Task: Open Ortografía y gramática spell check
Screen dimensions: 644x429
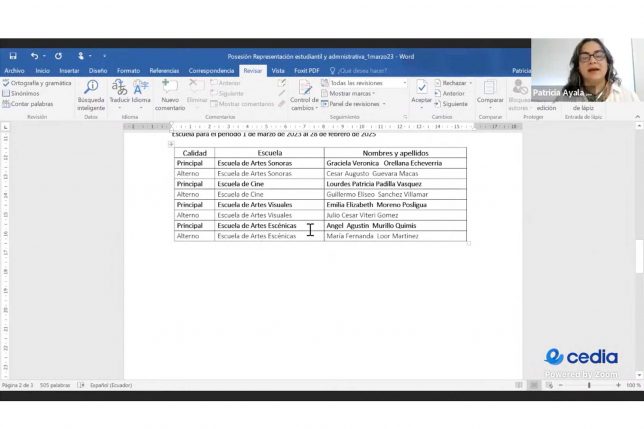Action: pos(38,83)
